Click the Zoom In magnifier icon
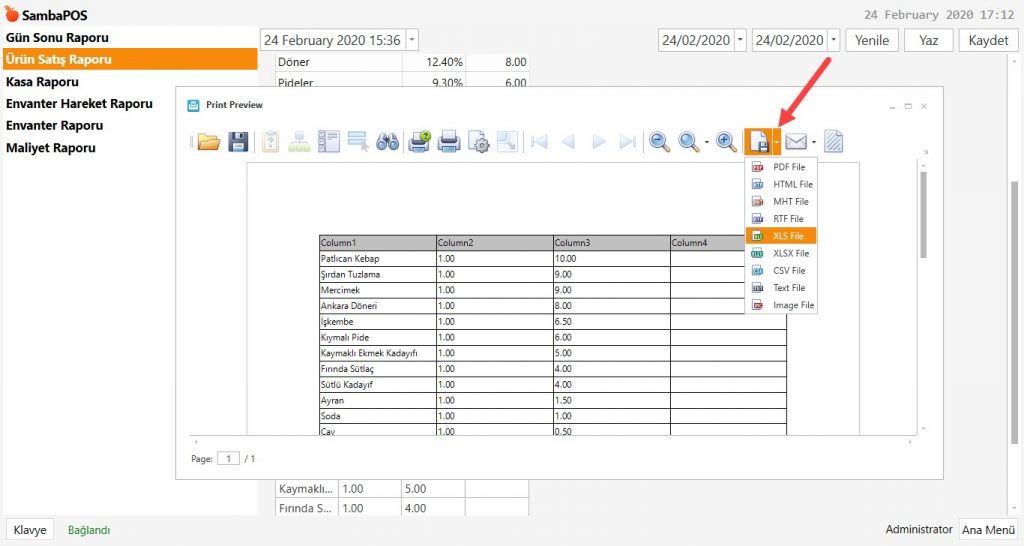Image resolution: width=1024 pixels, height=546 pixels. pyautogui.click(x=727, y=142)
